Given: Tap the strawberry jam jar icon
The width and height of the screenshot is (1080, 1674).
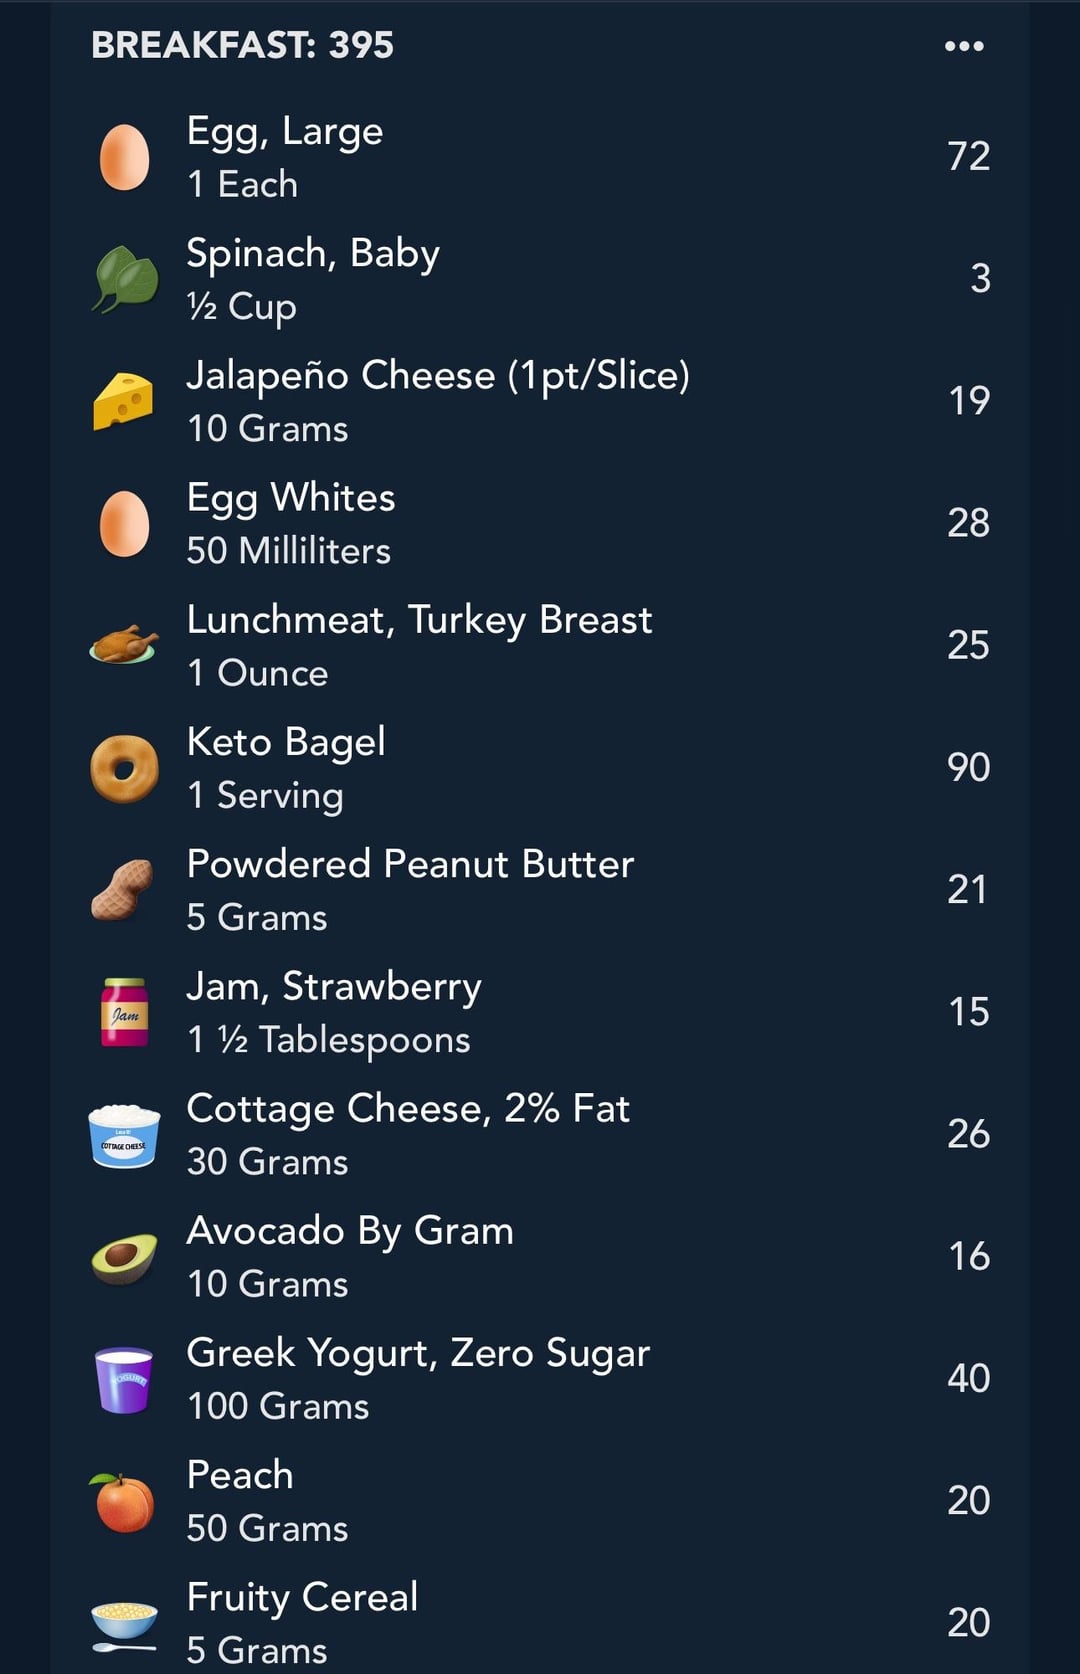Looking at the screenshot, I should click(x=125, y=1012).
